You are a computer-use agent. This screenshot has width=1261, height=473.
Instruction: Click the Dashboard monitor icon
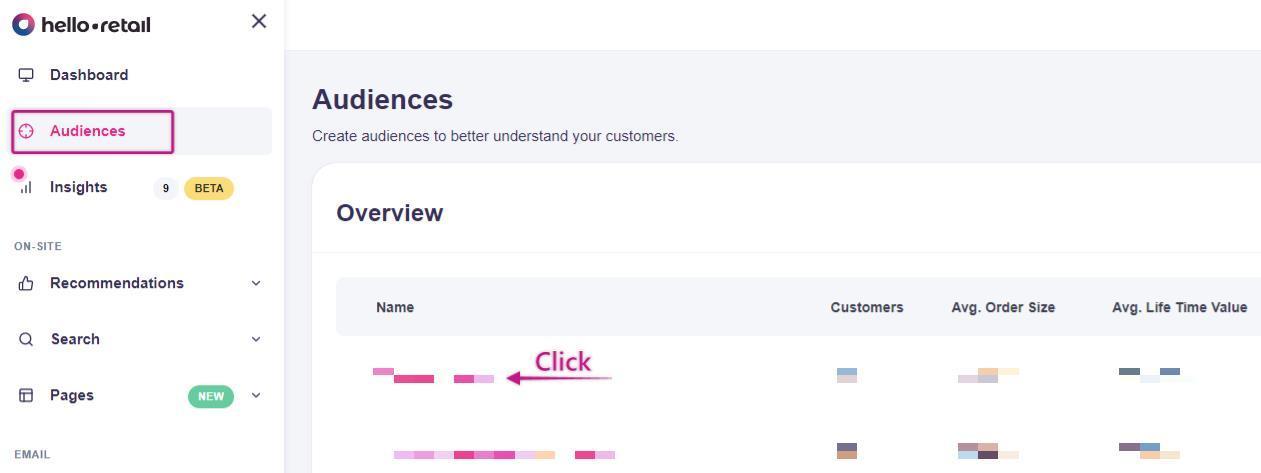pos(26,75)
